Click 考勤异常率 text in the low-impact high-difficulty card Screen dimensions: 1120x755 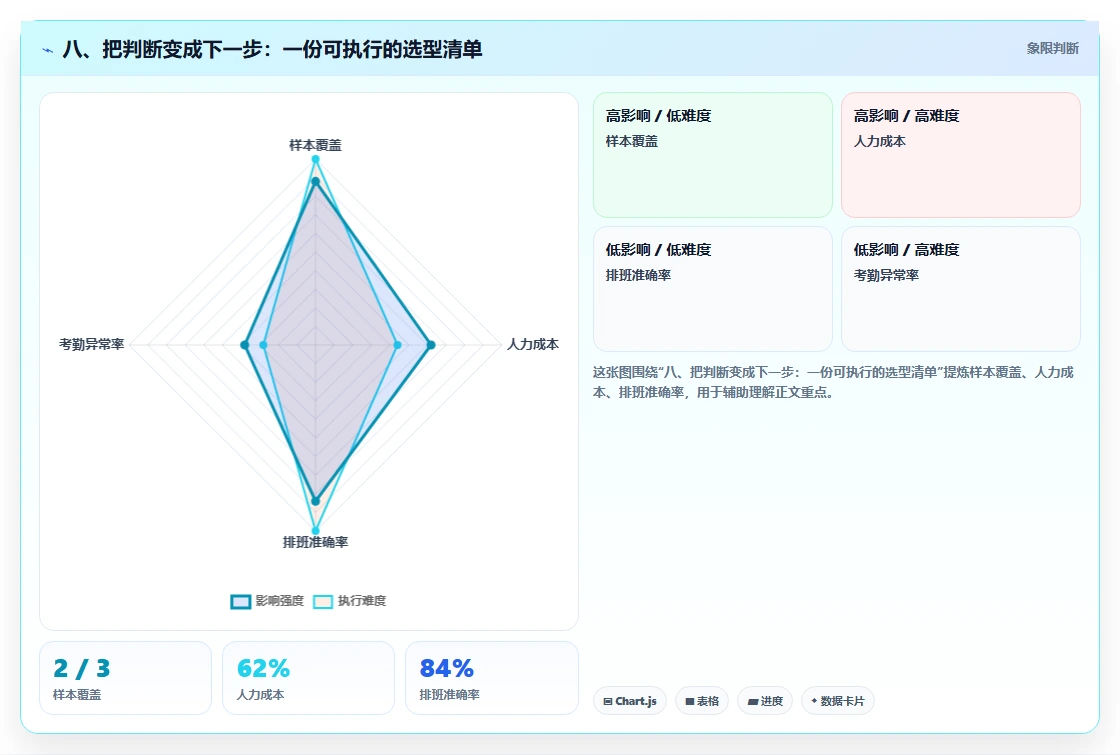886,275
